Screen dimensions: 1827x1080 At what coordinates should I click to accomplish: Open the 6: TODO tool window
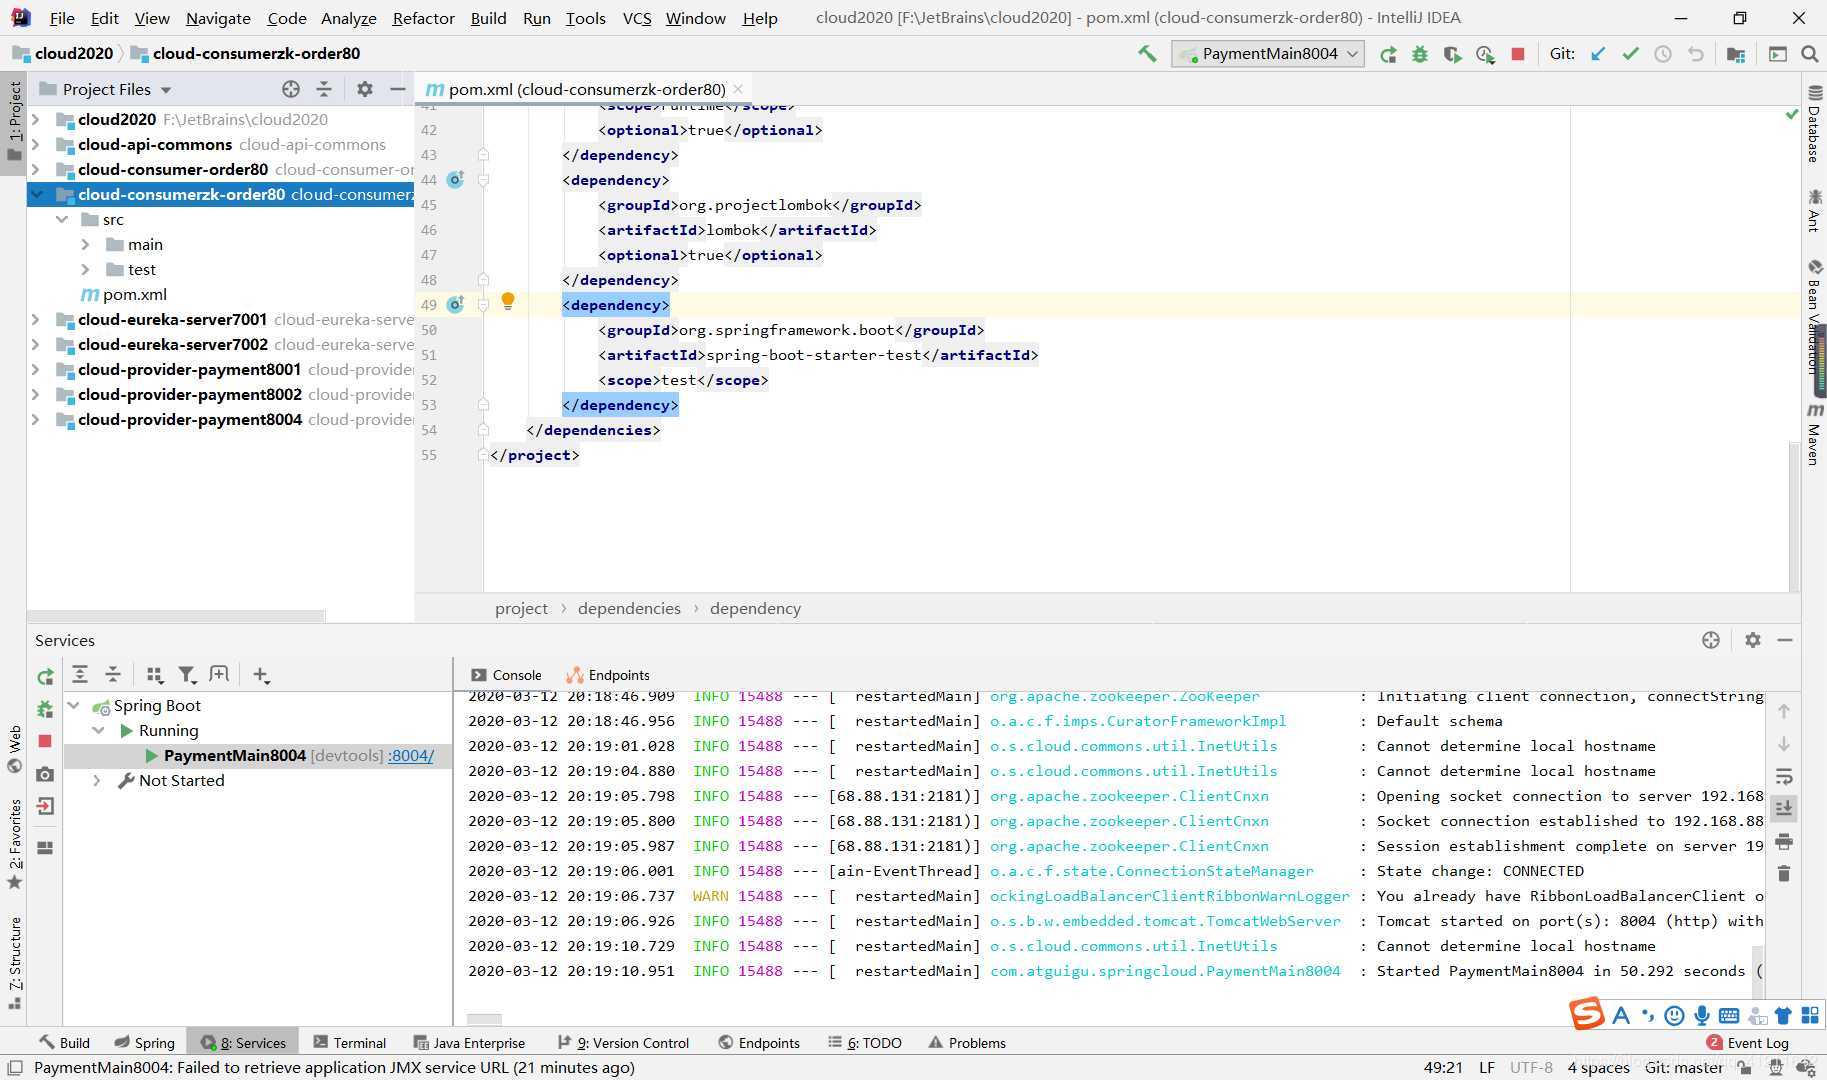point(865,1042)
